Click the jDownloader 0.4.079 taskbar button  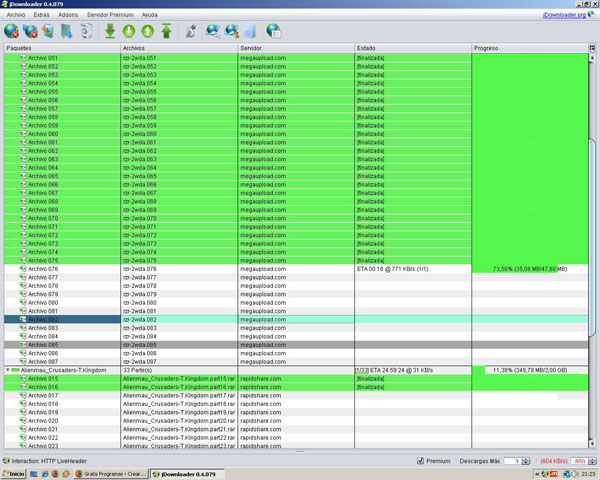188,474
